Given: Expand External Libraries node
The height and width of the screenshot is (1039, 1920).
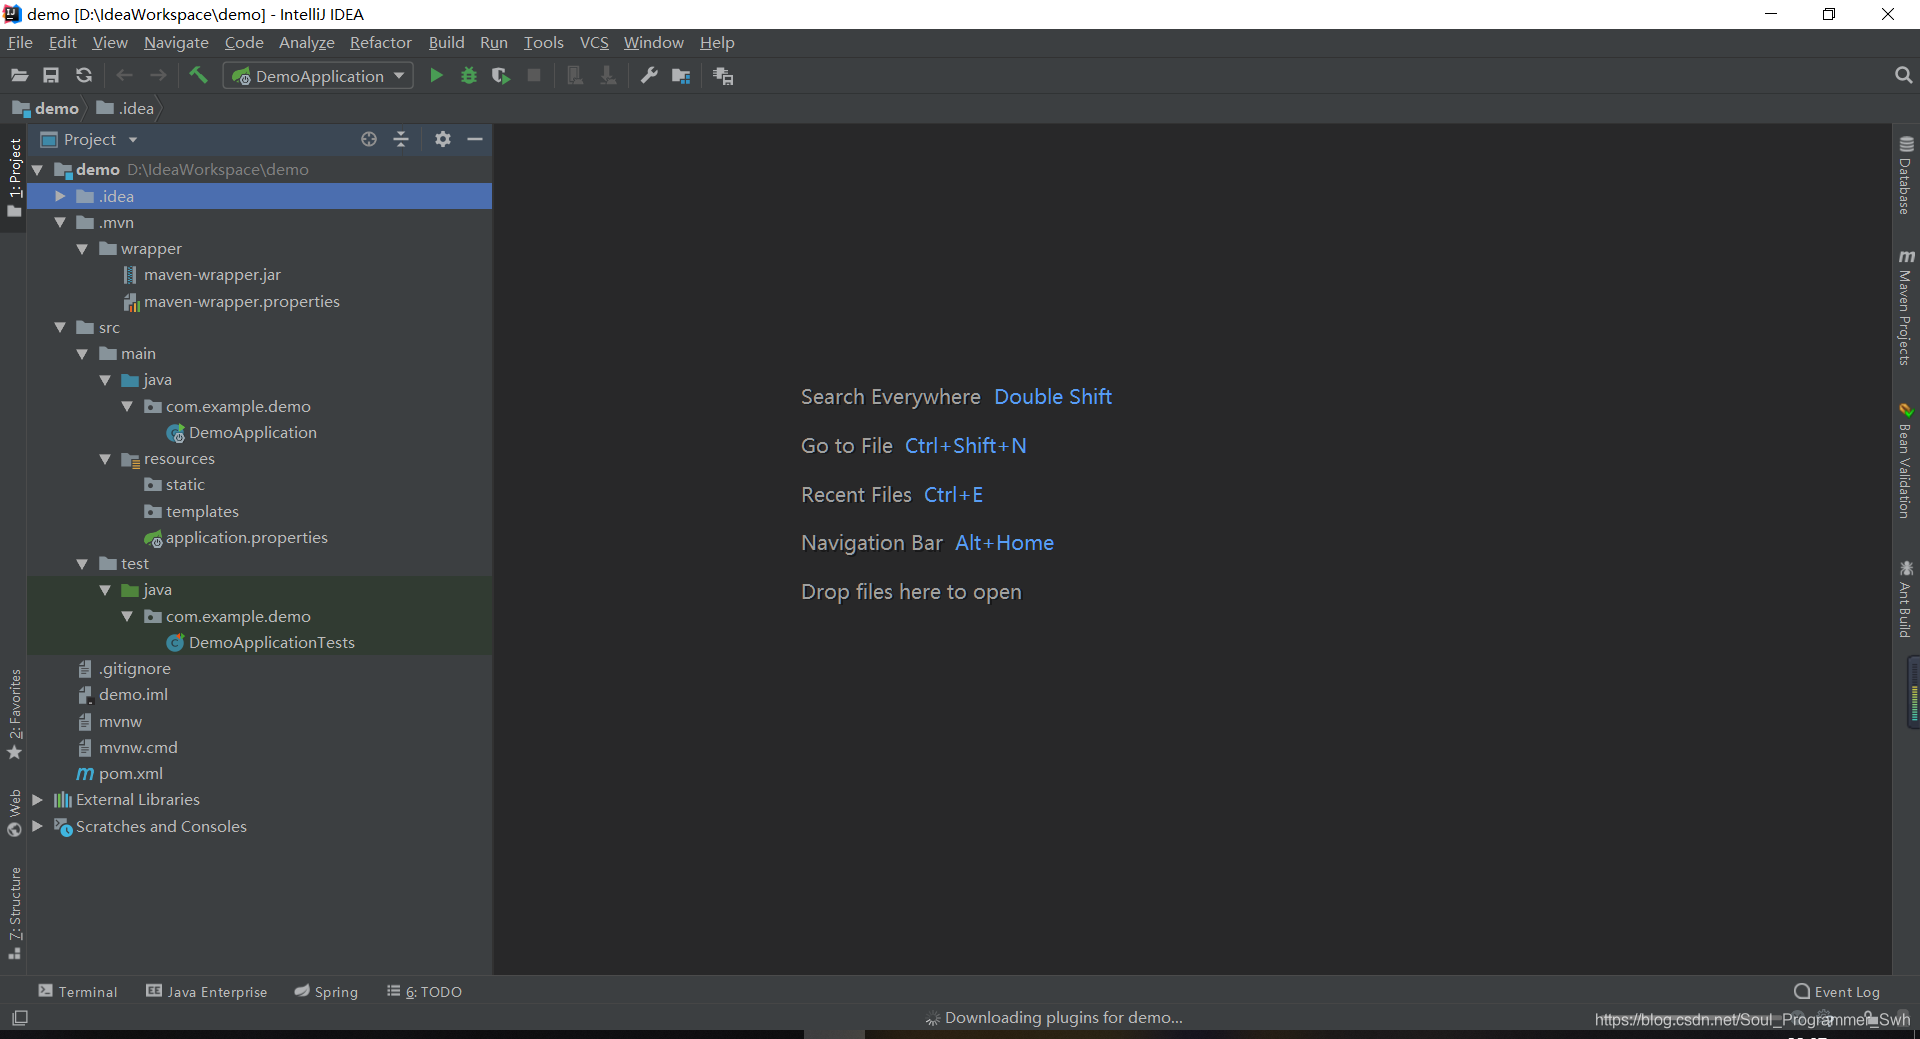Looking at the screenshot, I should tap(37, 800).
